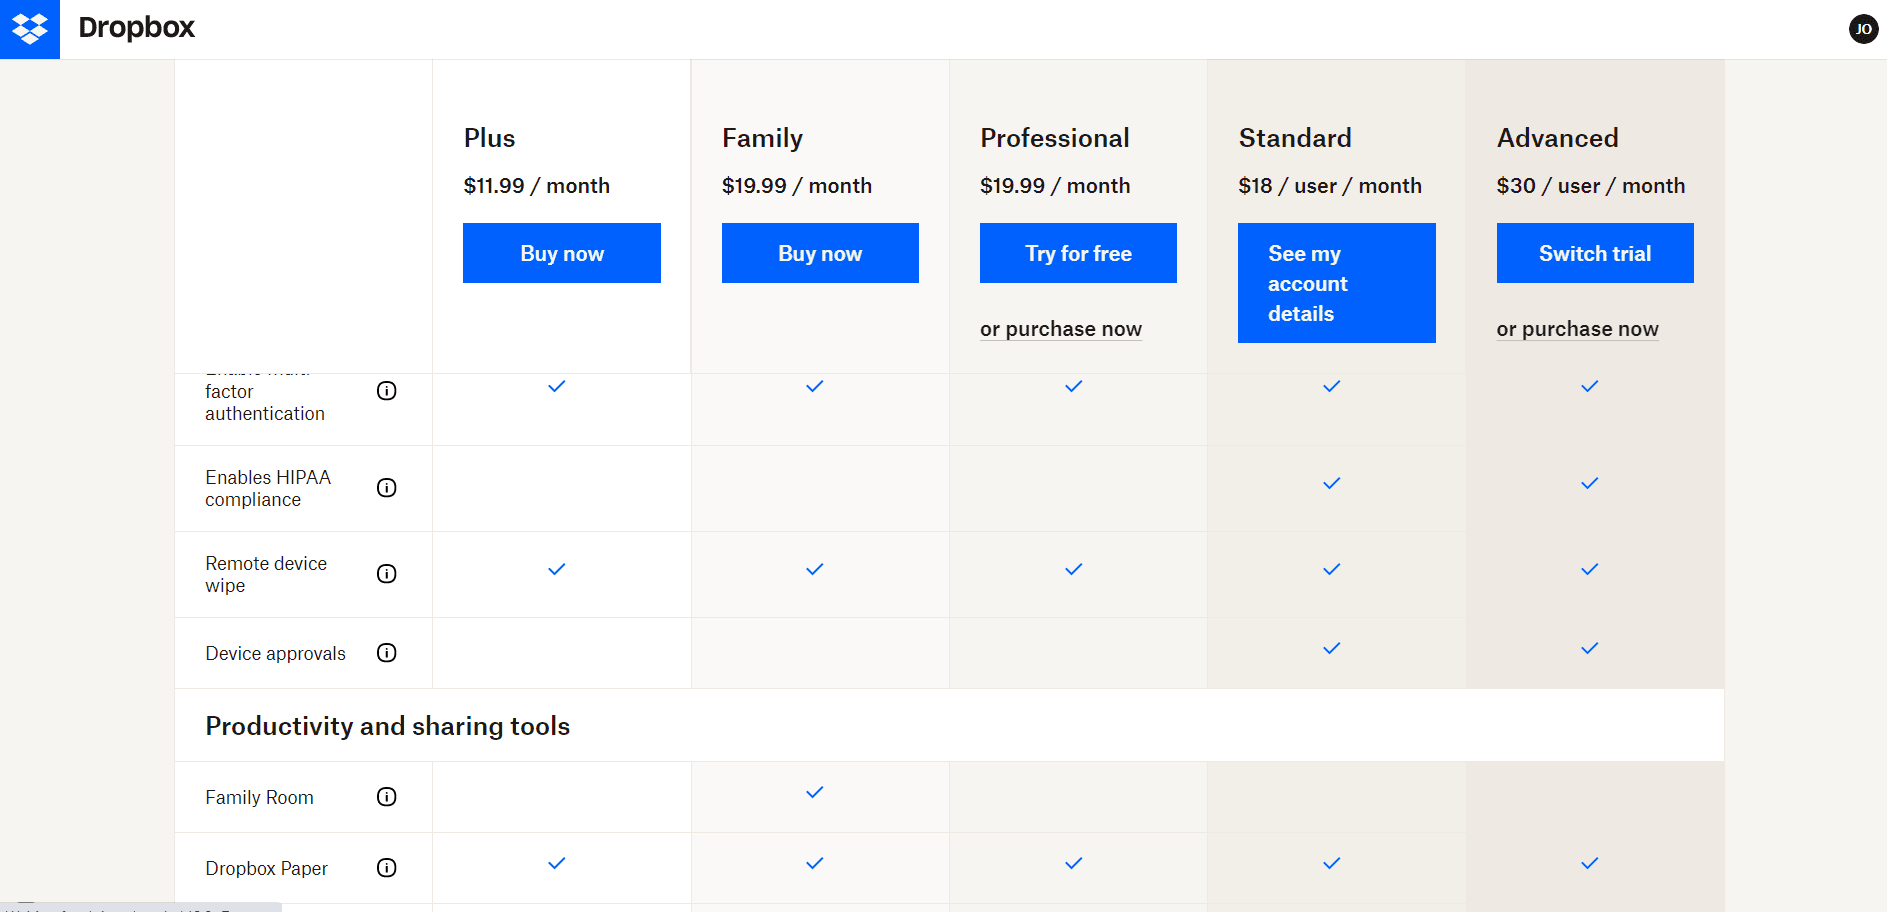This screenshot has width=1887, height=912.
Task: Click Buy now under the Plus plan
Action: (561, 253)
